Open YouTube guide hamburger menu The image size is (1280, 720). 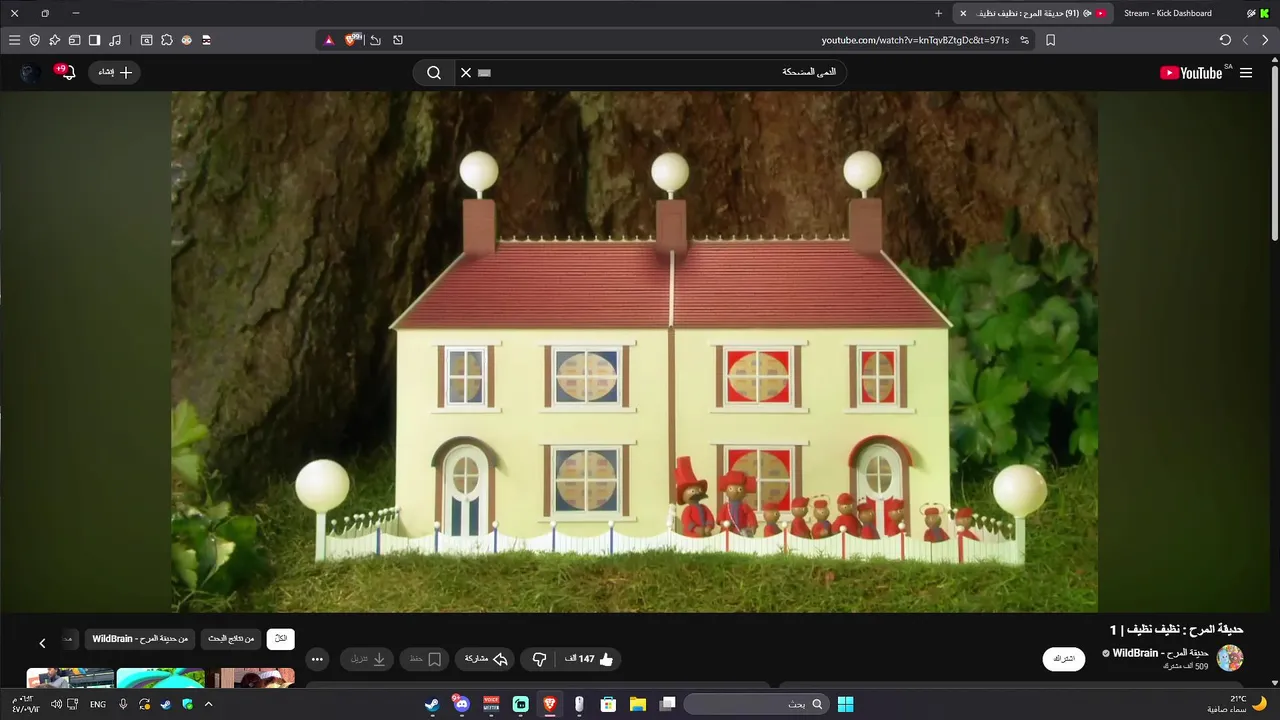click(x=1246, y=73)
